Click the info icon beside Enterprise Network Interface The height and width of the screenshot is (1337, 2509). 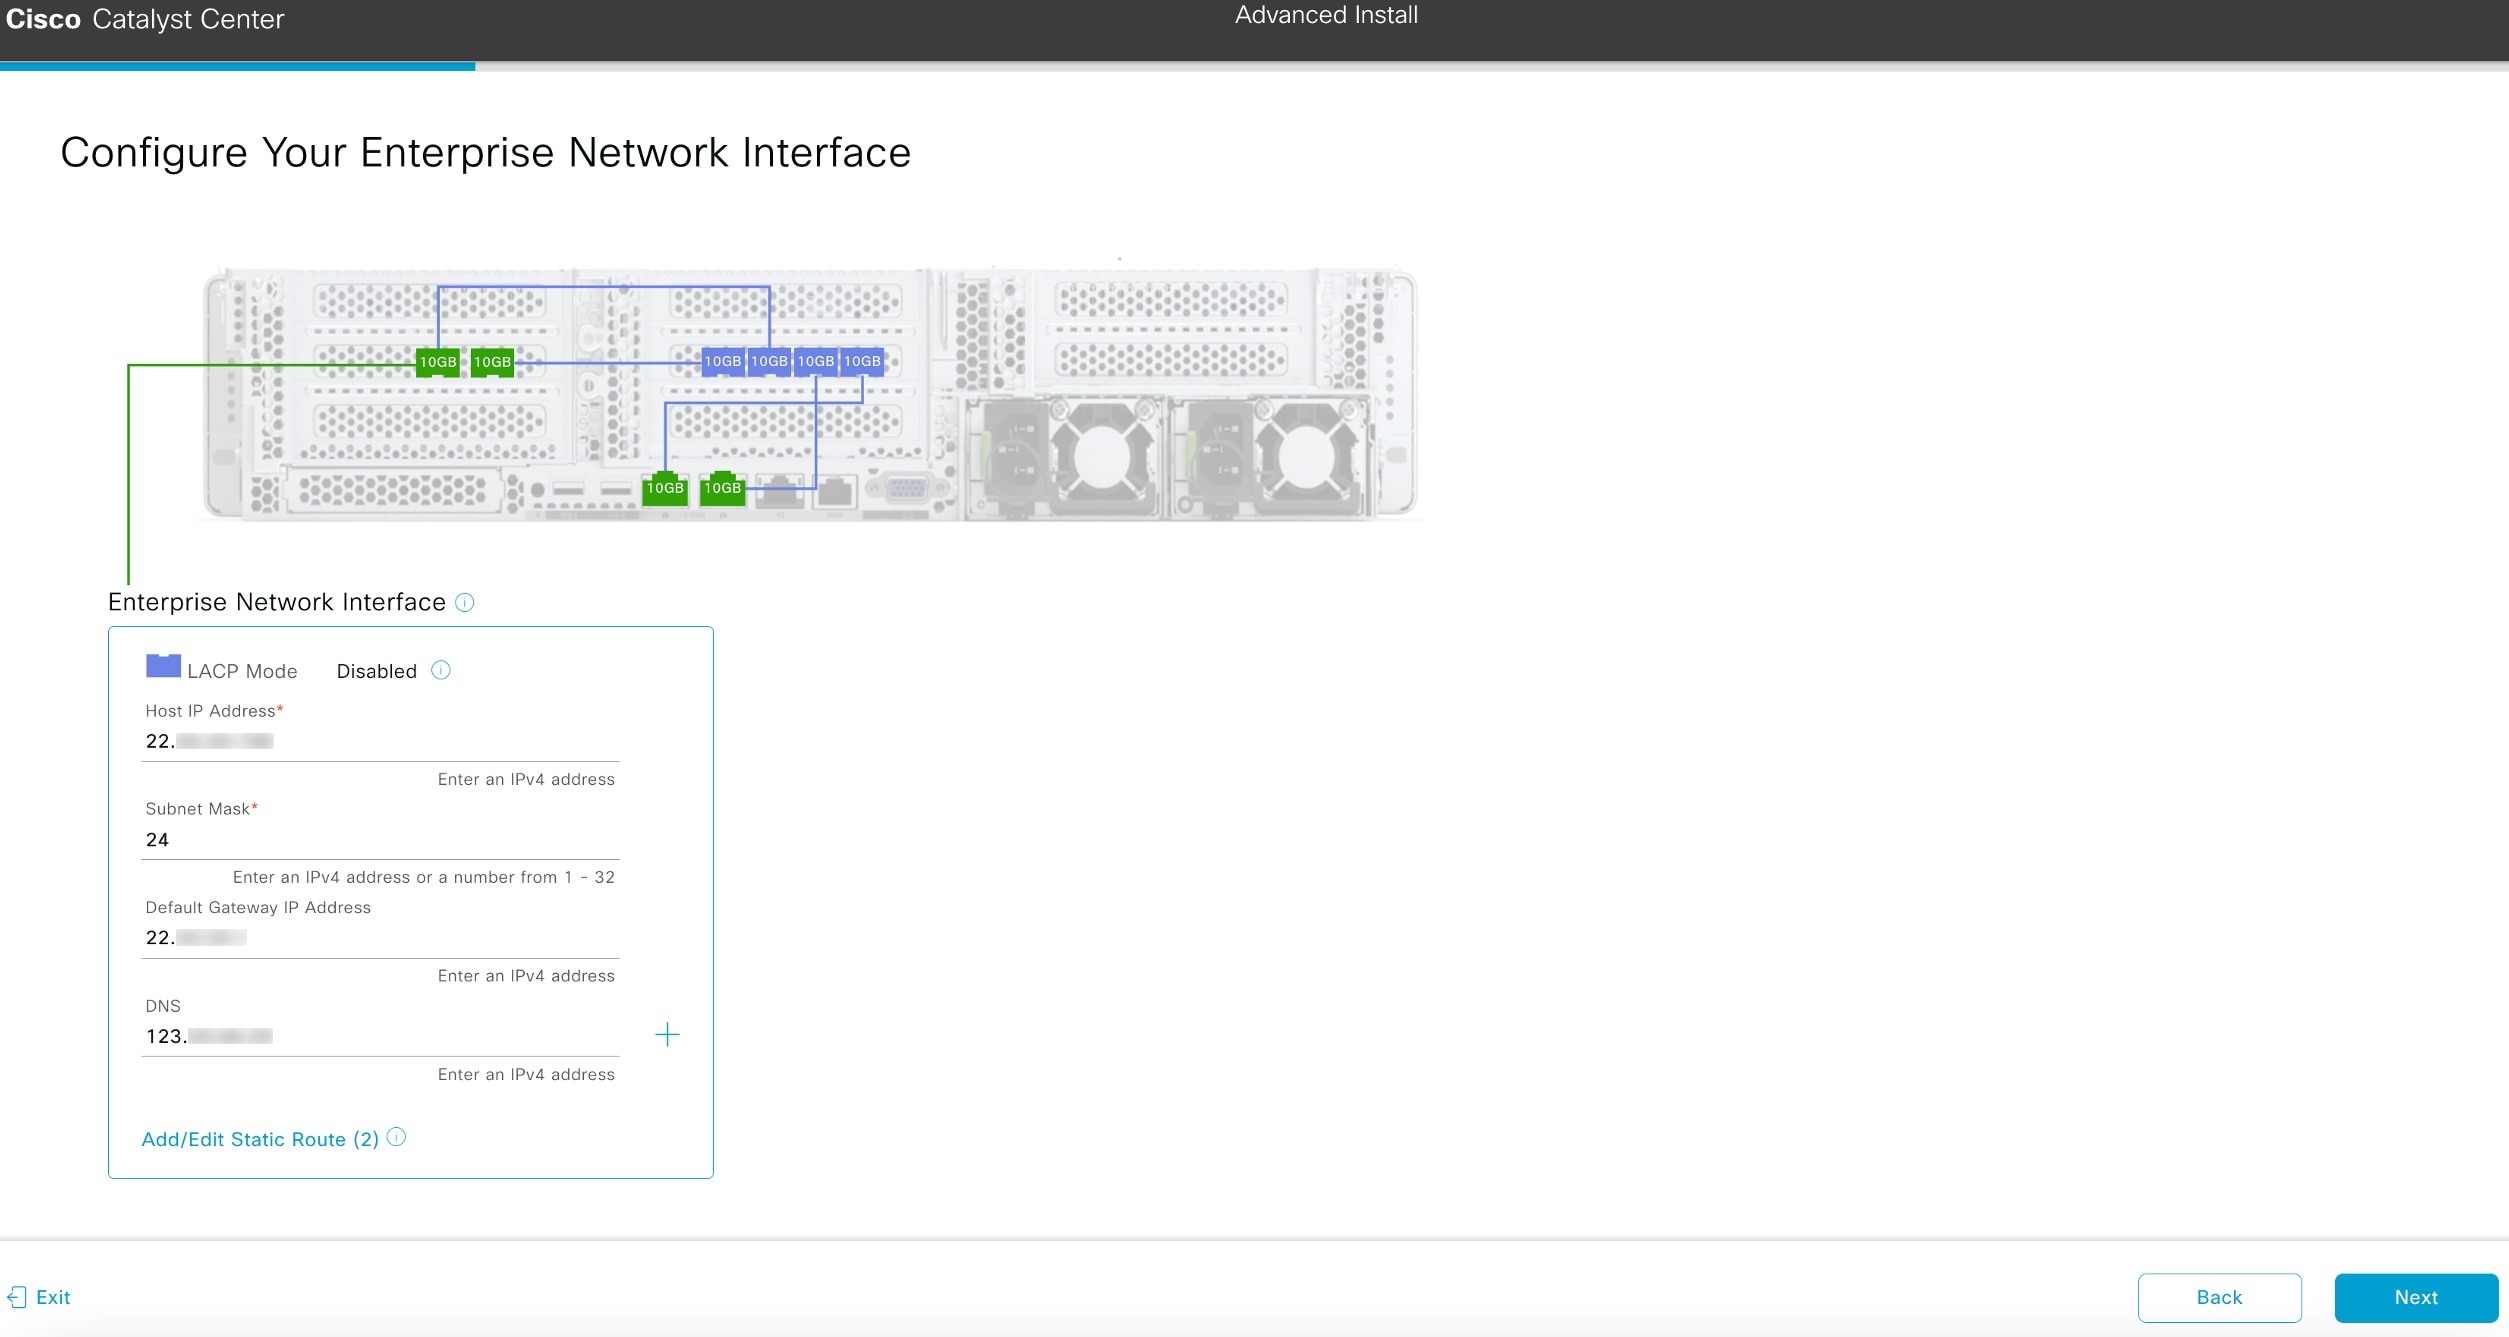(464, 601)
